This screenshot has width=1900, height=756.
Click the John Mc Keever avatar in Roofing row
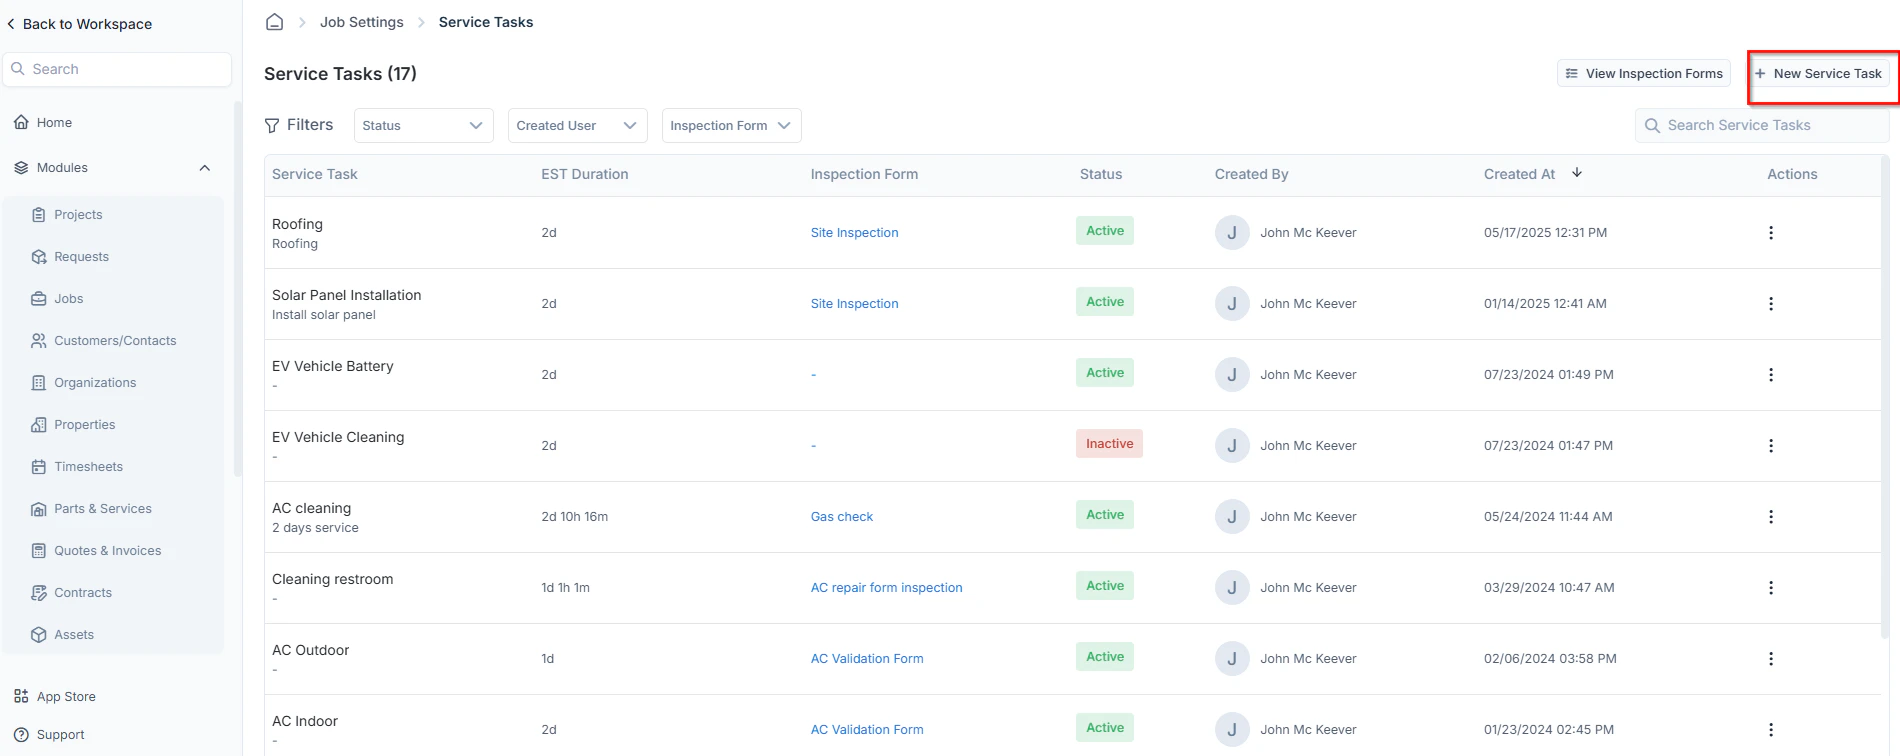(1232, 233)
